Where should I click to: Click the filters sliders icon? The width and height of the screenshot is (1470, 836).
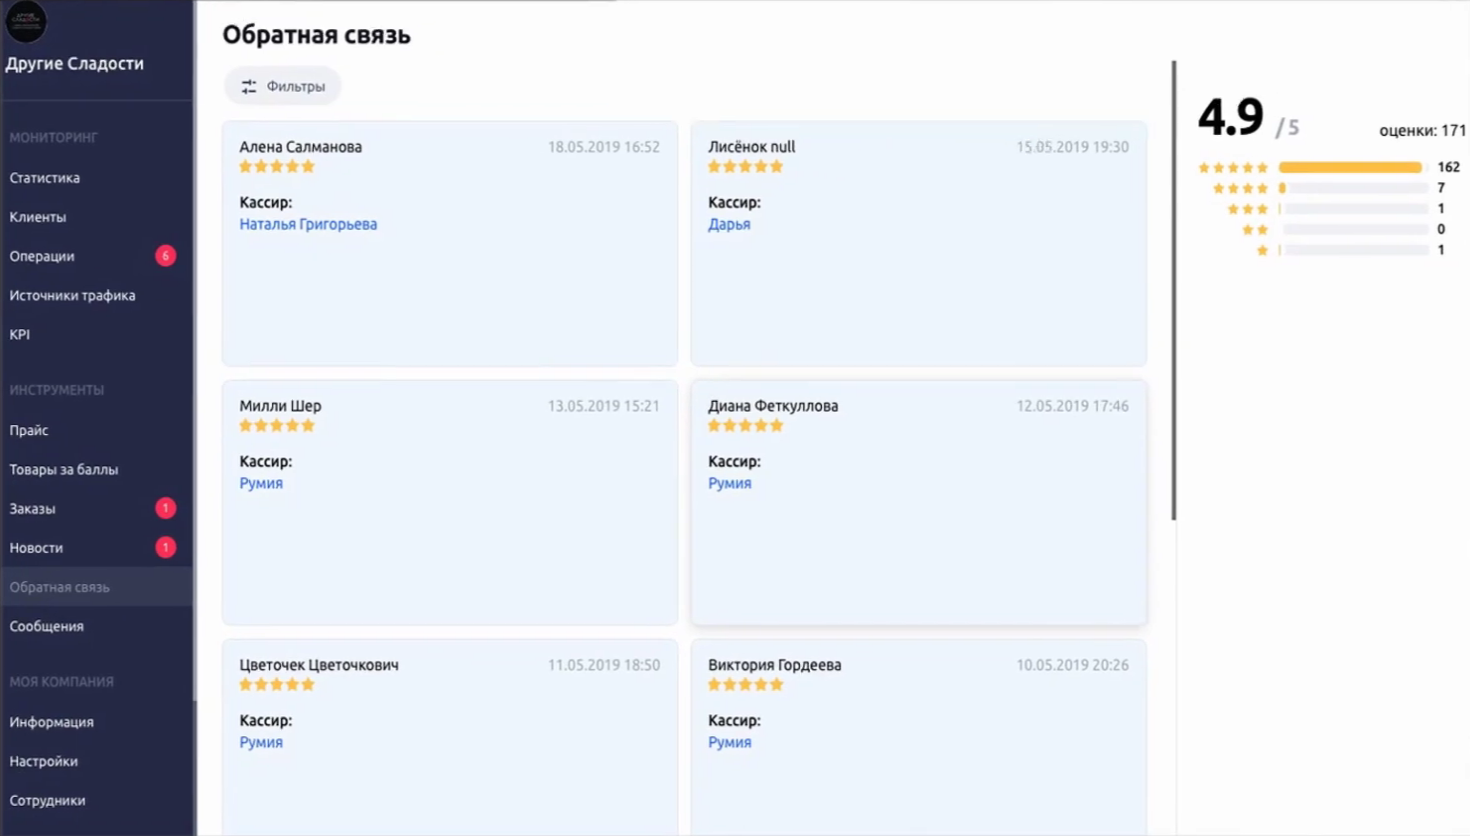click(x=249, y=86)
